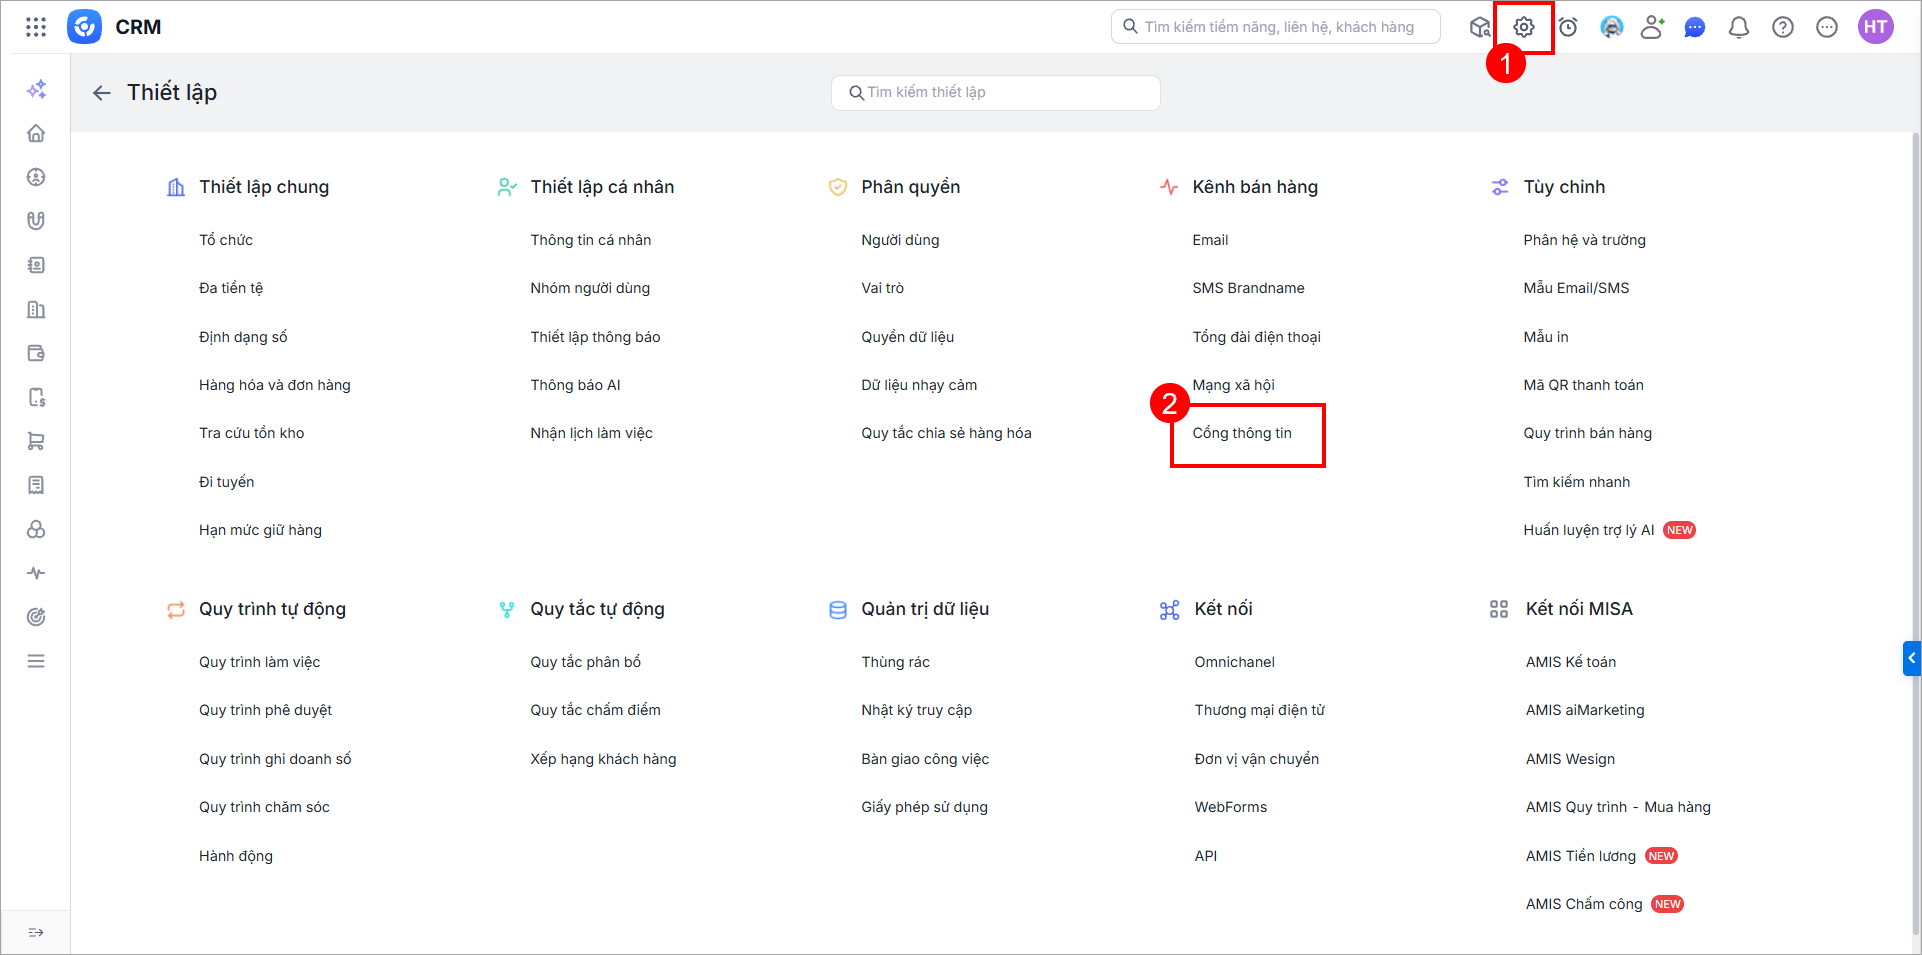Image resolution: width=1922 pixels, height=955 pixels.
Task: Open AMIS Kế toán connection
Action: coord(1571,662)
